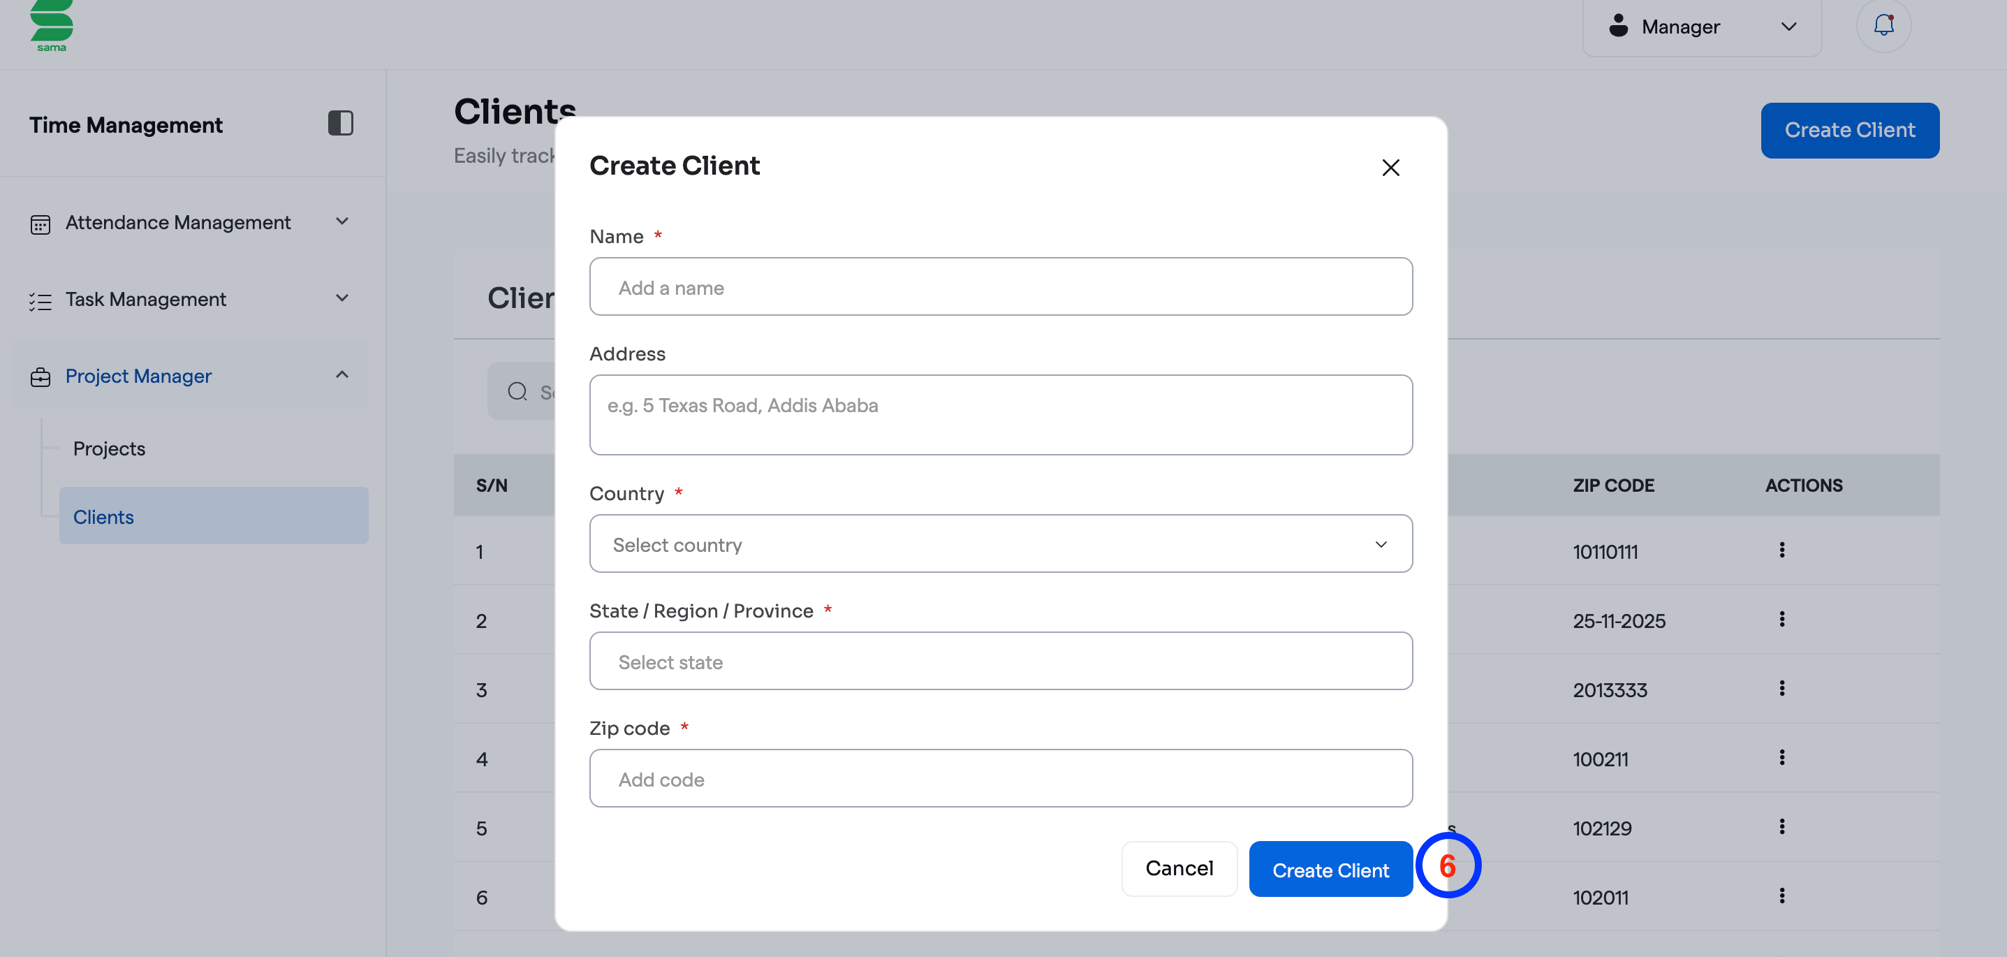
Task: Open actions menu for row 2013333
Action: click(x=1781, y=688)
